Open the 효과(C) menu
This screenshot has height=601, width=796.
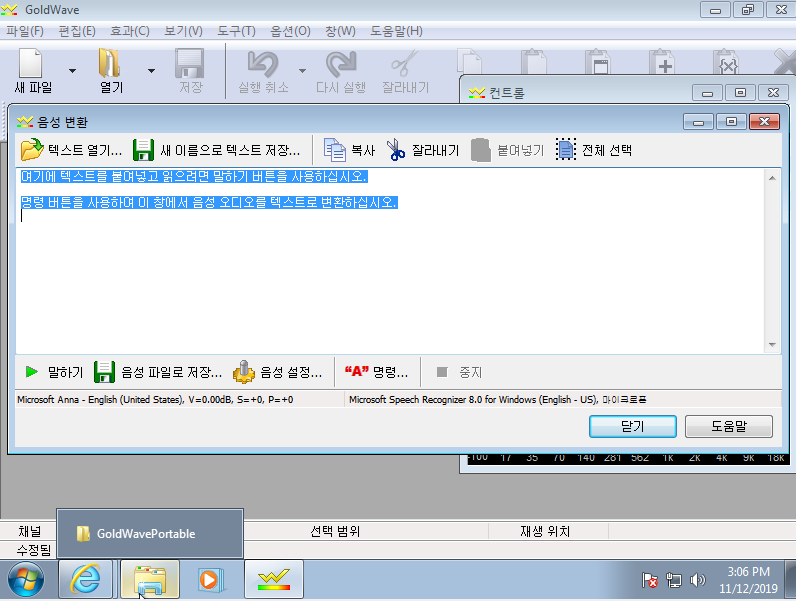129,31
